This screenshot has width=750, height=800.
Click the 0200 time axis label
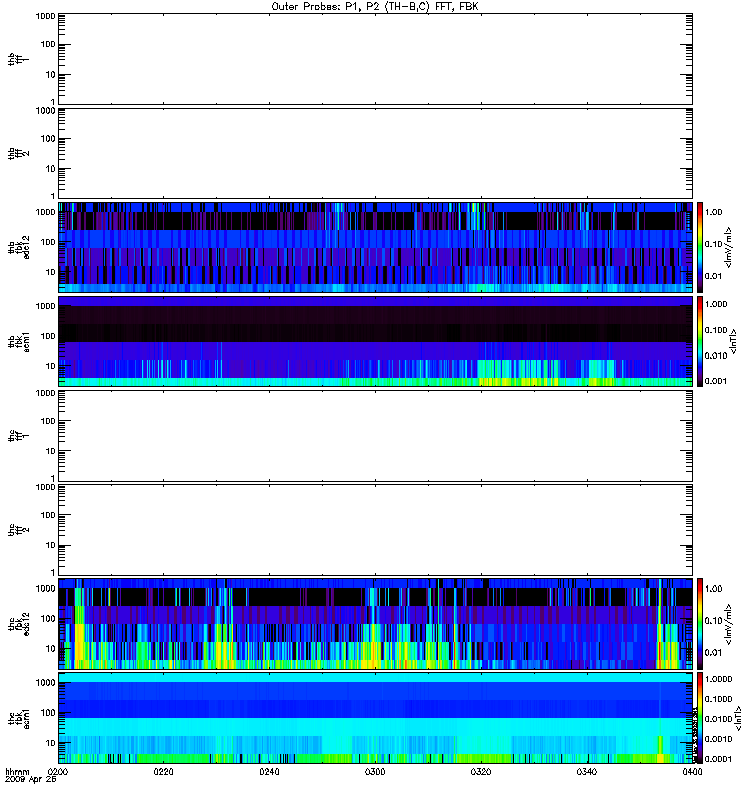tap(58, 772)
